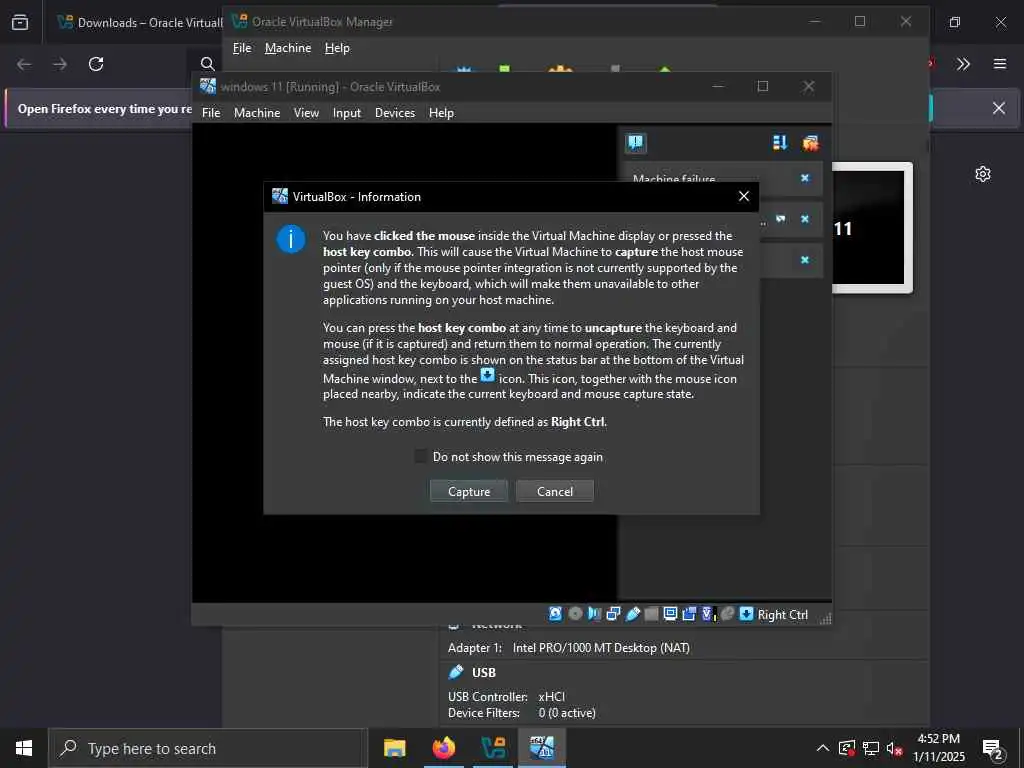
Task: Enable Do not show this message again
Action: tap(421, 456)
